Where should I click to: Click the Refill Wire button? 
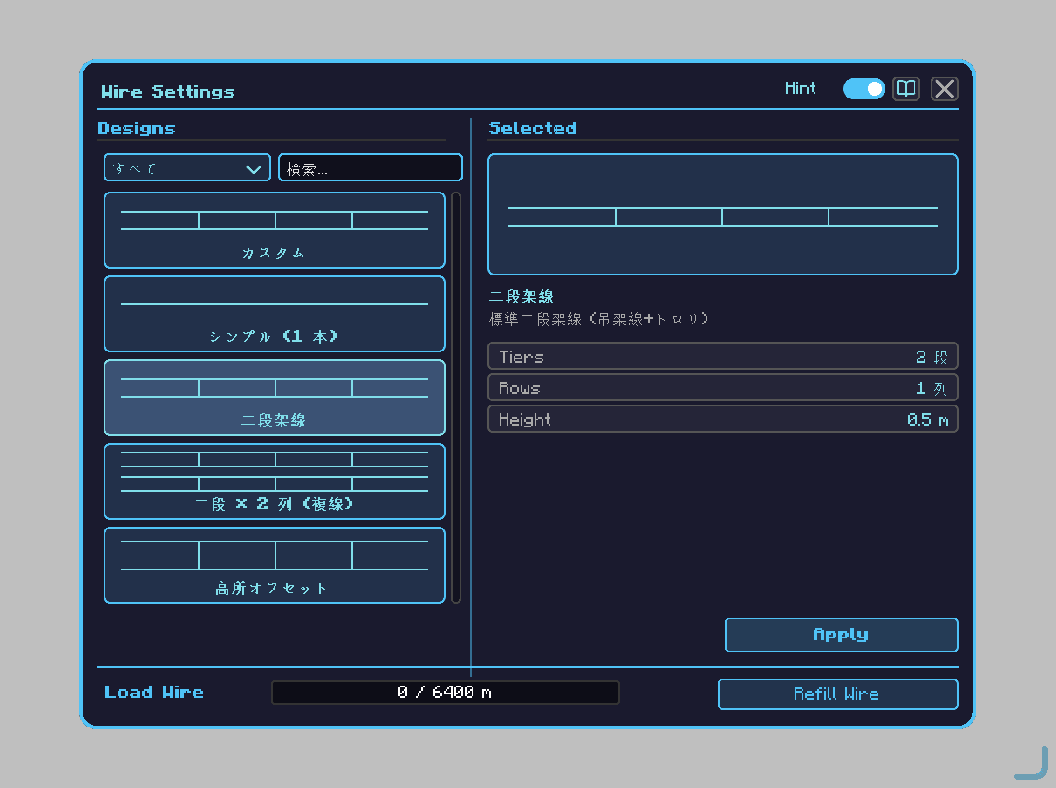tap(838, 694)
